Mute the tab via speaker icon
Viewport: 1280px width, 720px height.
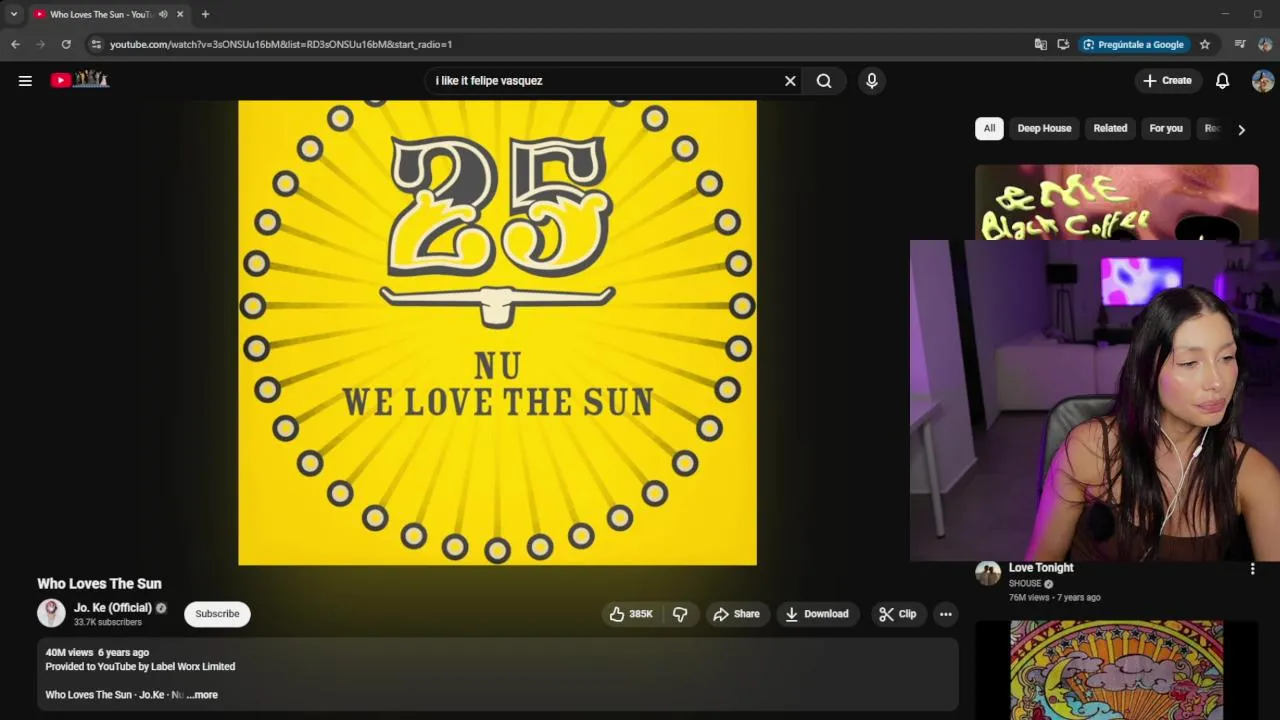(x=163, y=14)
